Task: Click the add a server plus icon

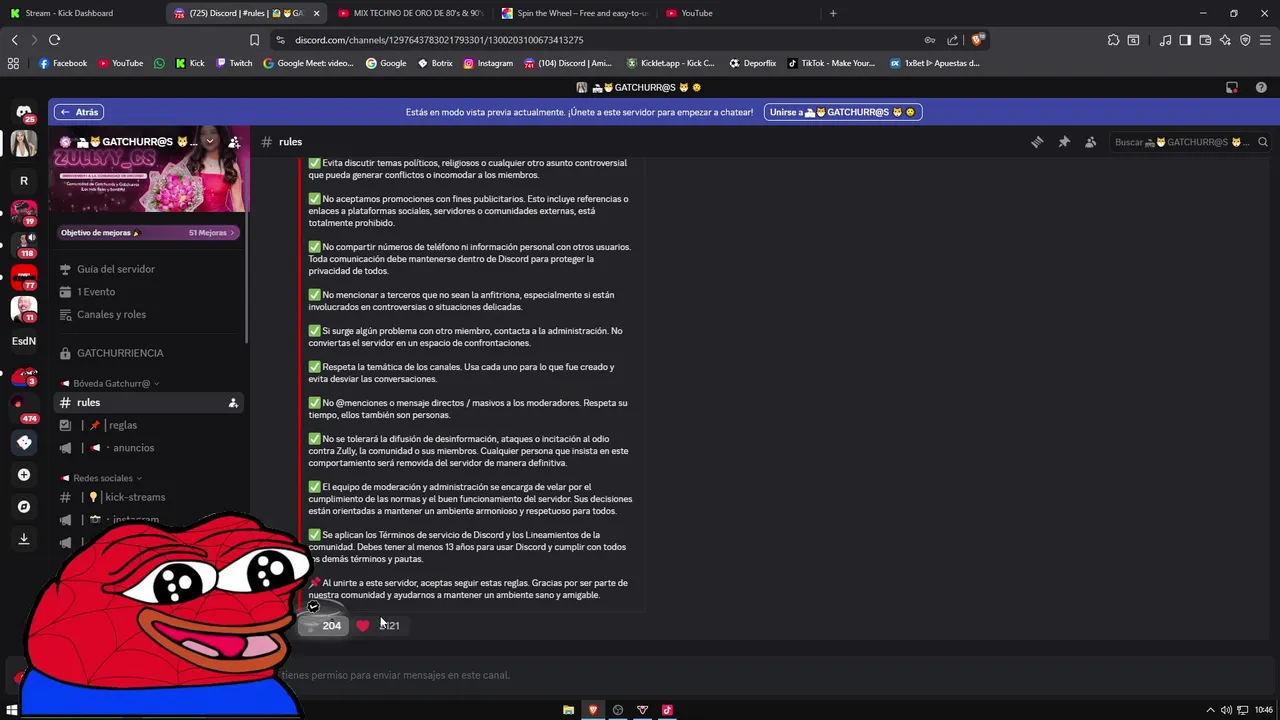Action: (x=24, y=475)
